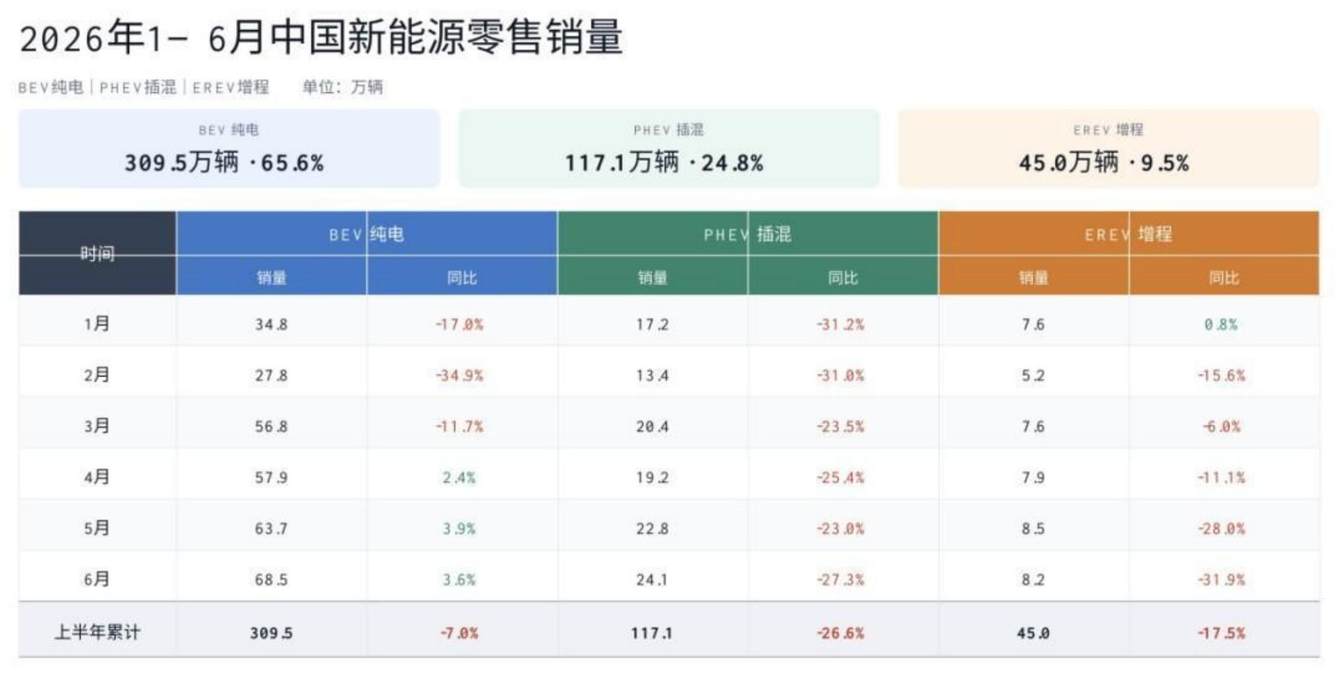Select the 3月 row label

(97, 426)
